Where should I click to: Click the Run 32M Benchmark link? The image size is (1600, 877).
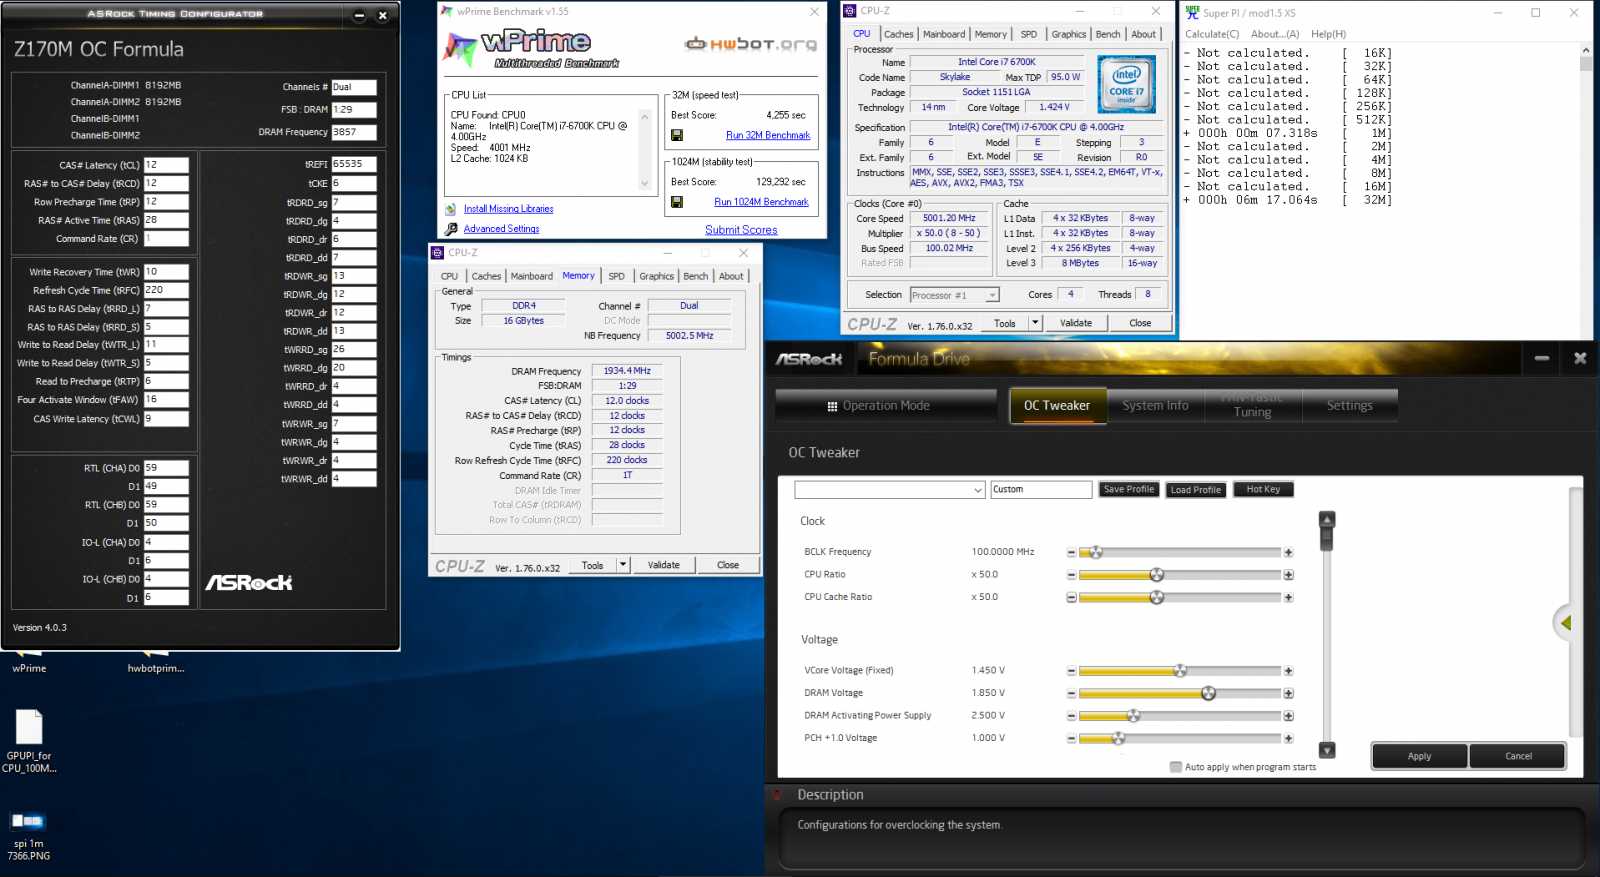(768, 135)
